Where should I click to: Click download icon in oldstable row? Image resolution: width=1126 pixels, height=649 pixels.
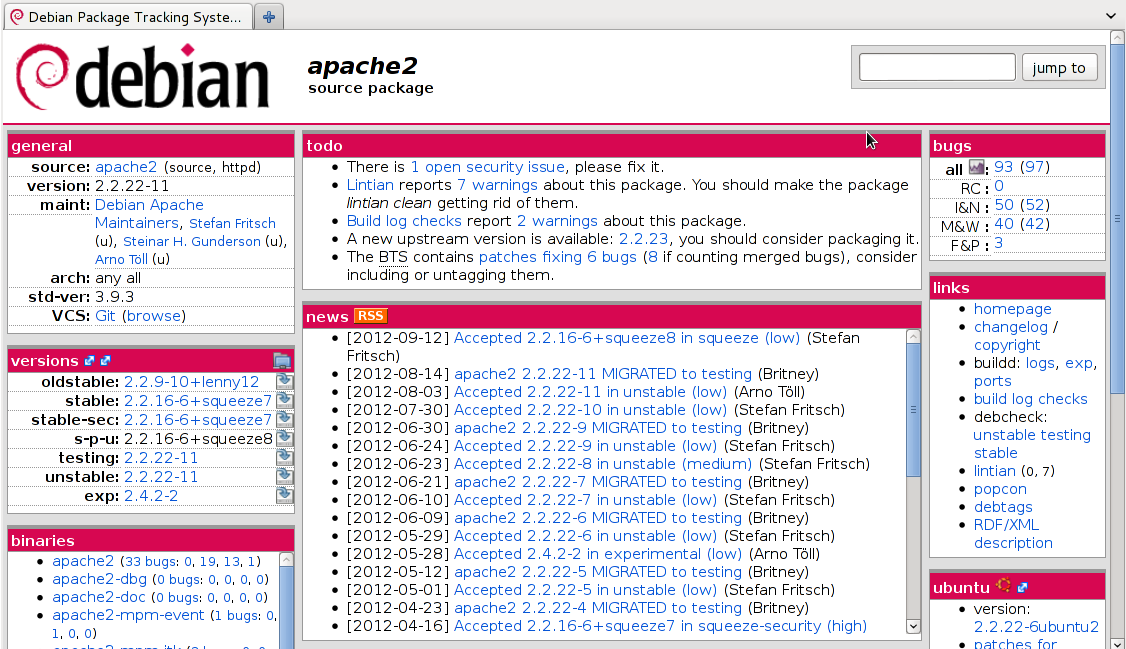pos(284,380)
